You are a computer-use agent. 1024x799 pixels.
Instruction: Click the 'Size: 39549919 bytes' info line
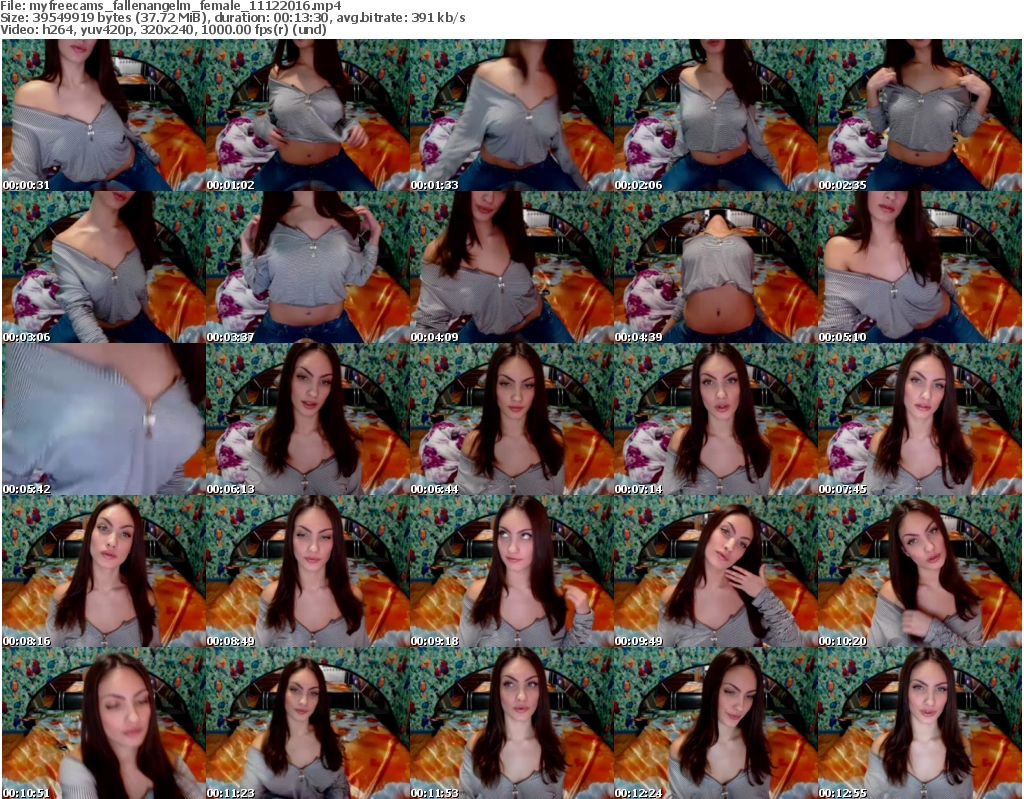pyautogui.click(x=232, y=18)
